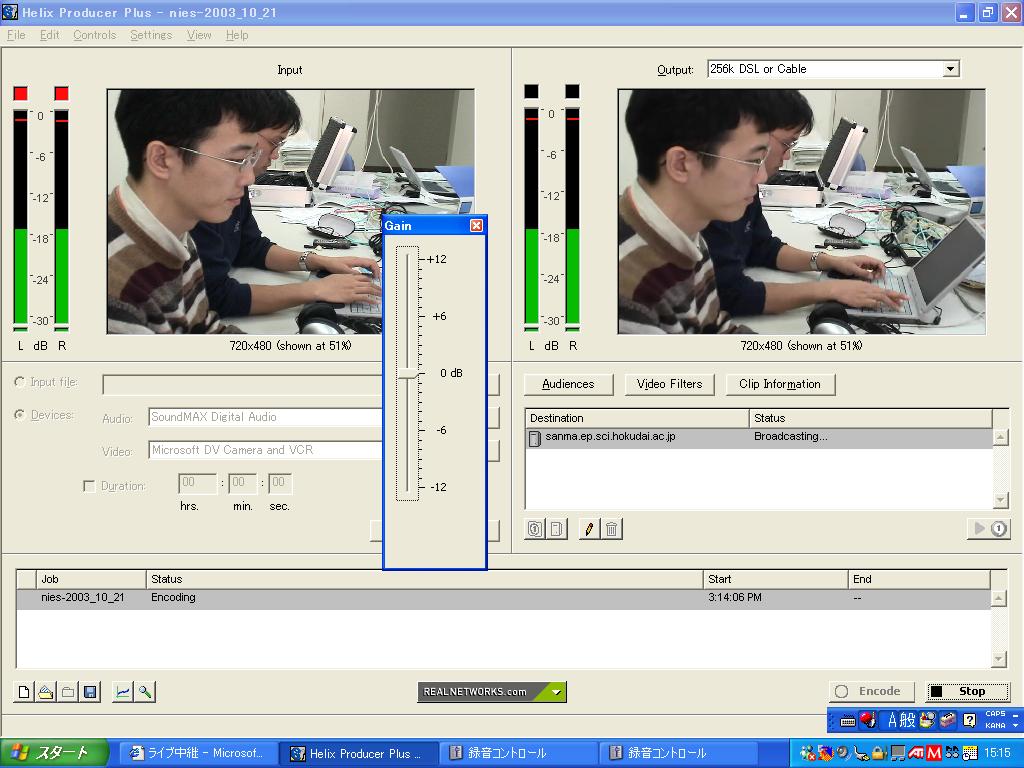Click the Video Filters button
Viewport: 1024px width, 768px height.
(x=669, y=384)
